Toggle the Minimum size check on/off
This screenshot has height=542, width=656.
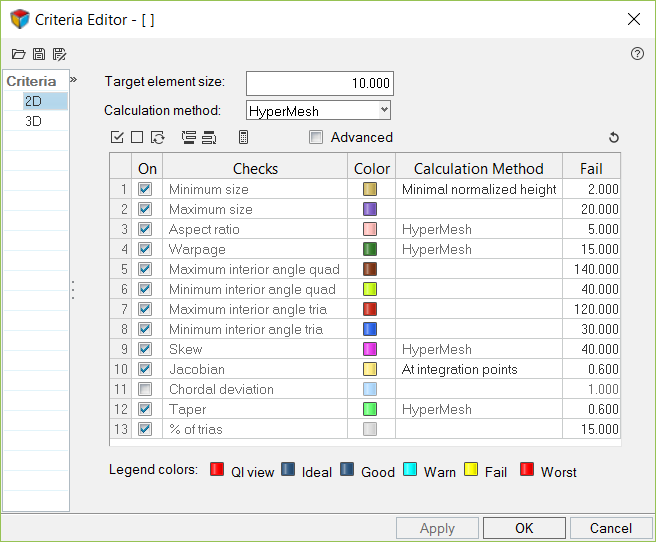145,189
